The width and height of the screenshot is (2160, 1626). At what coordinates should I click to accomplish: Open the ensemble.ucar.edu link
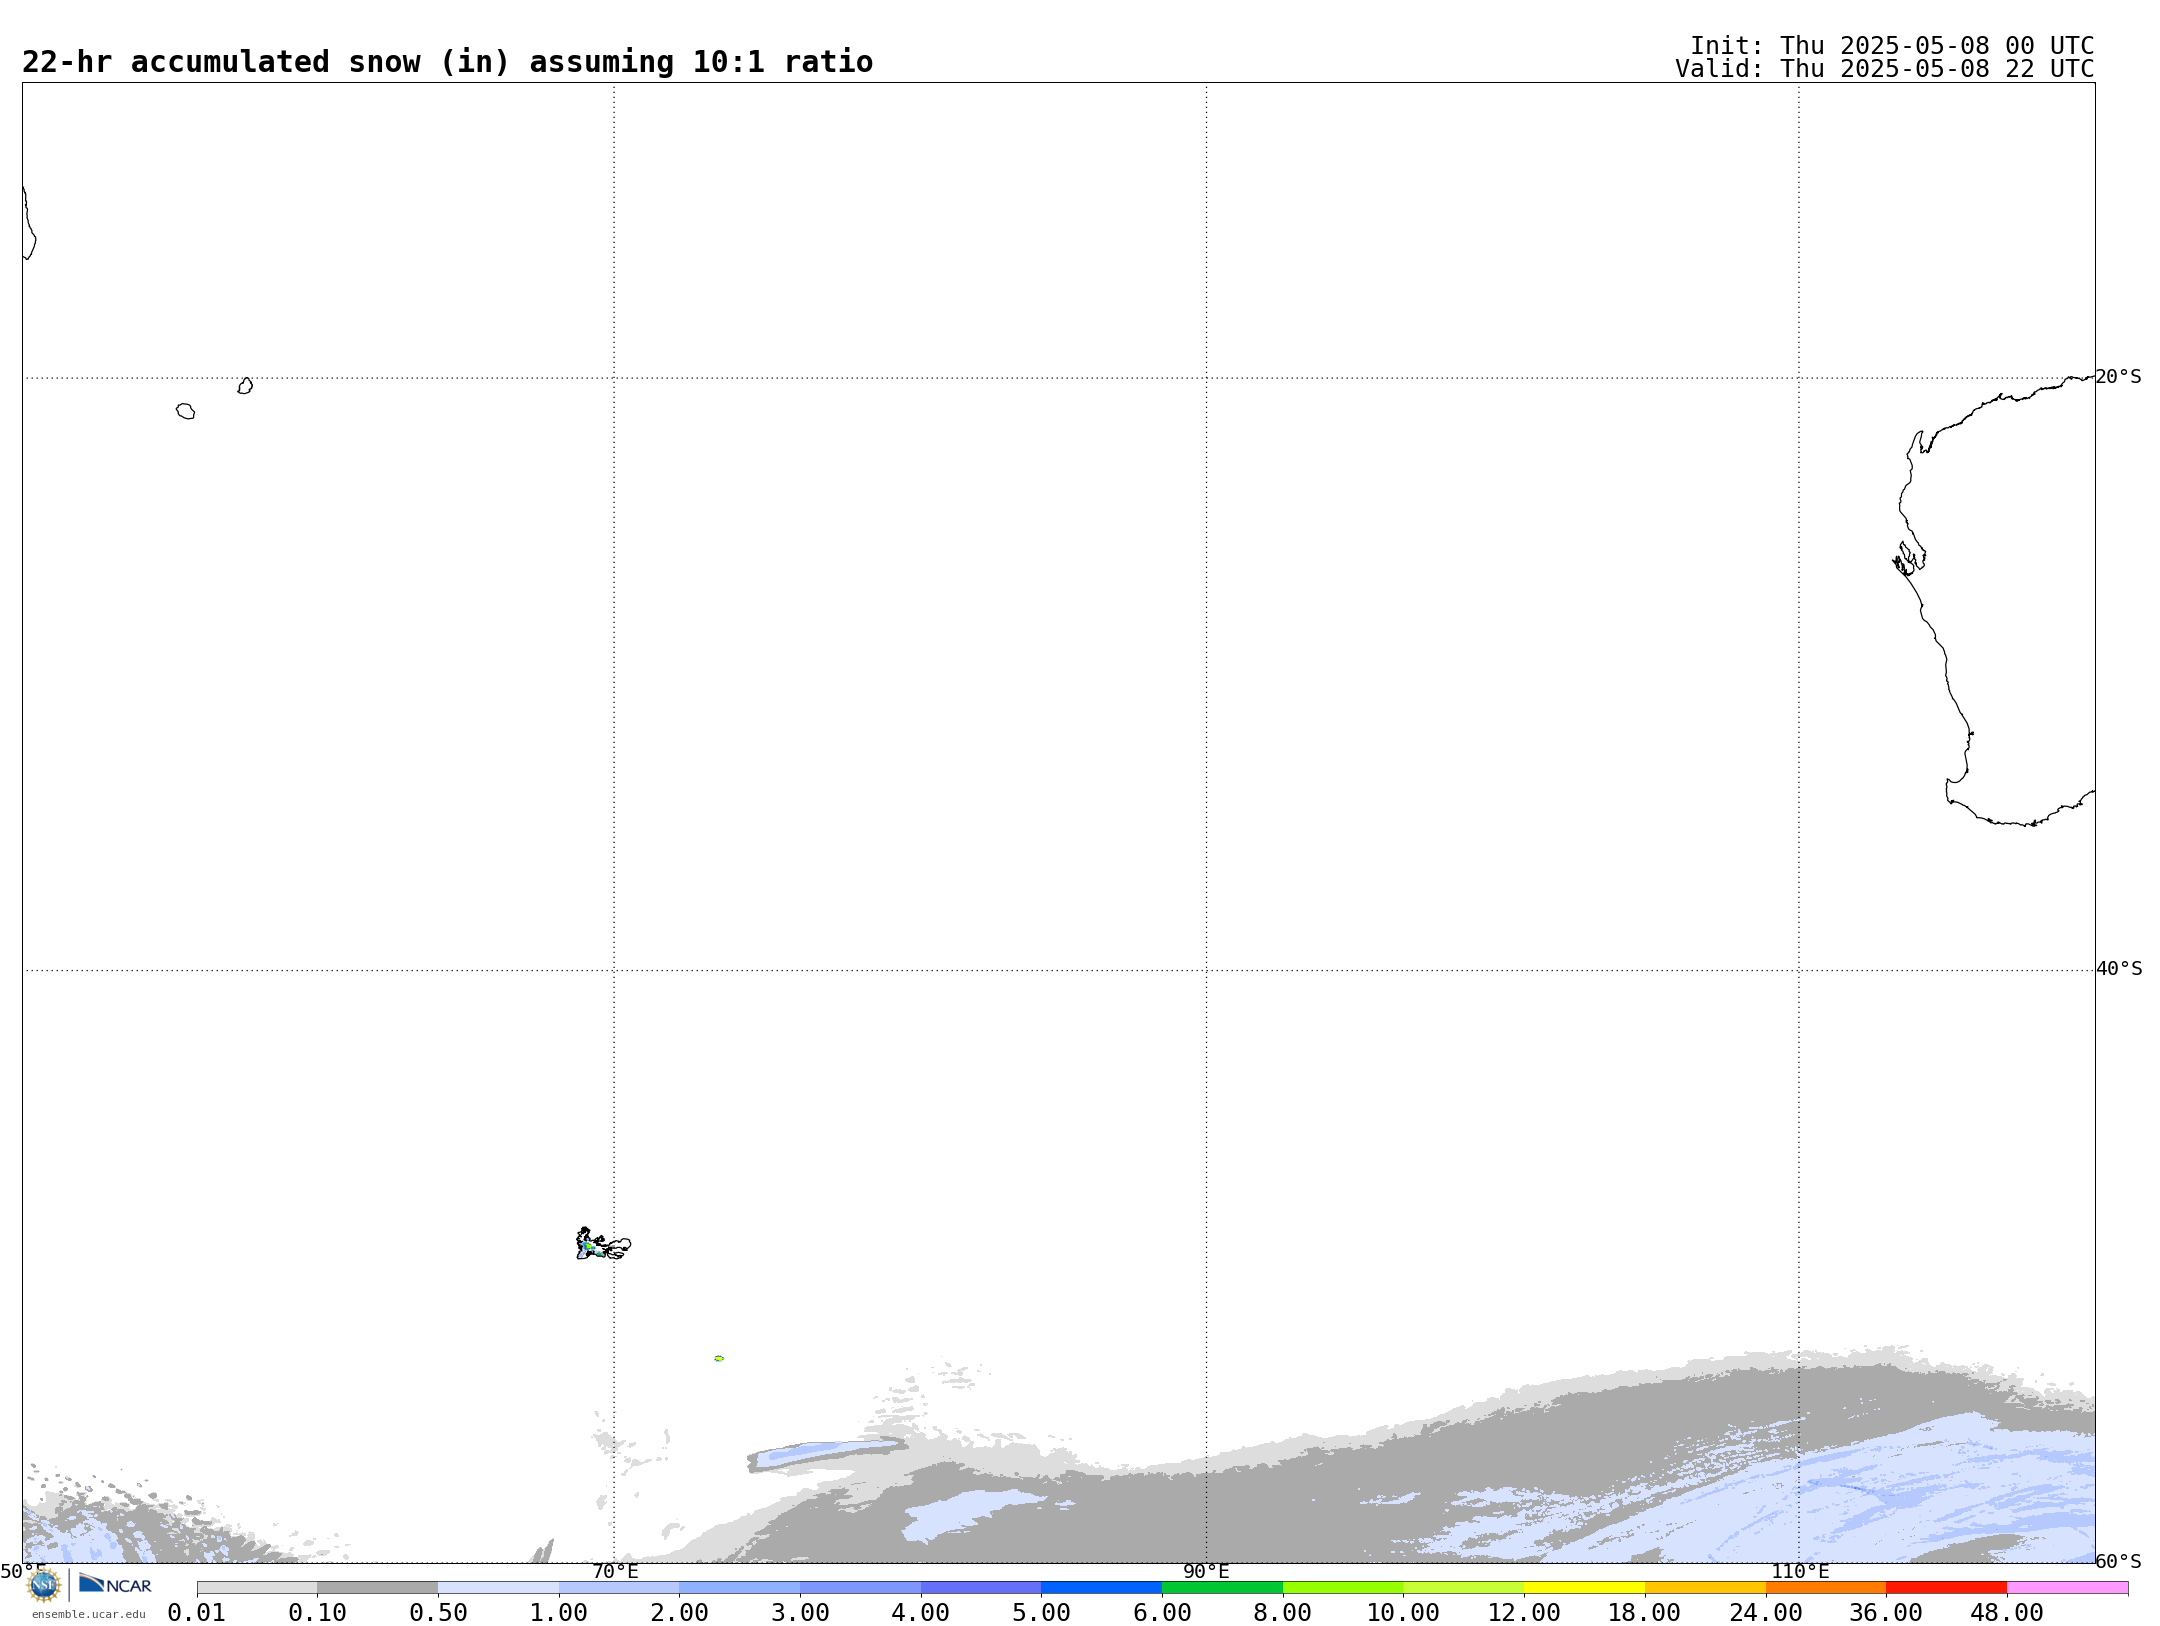pos(88,1614)
